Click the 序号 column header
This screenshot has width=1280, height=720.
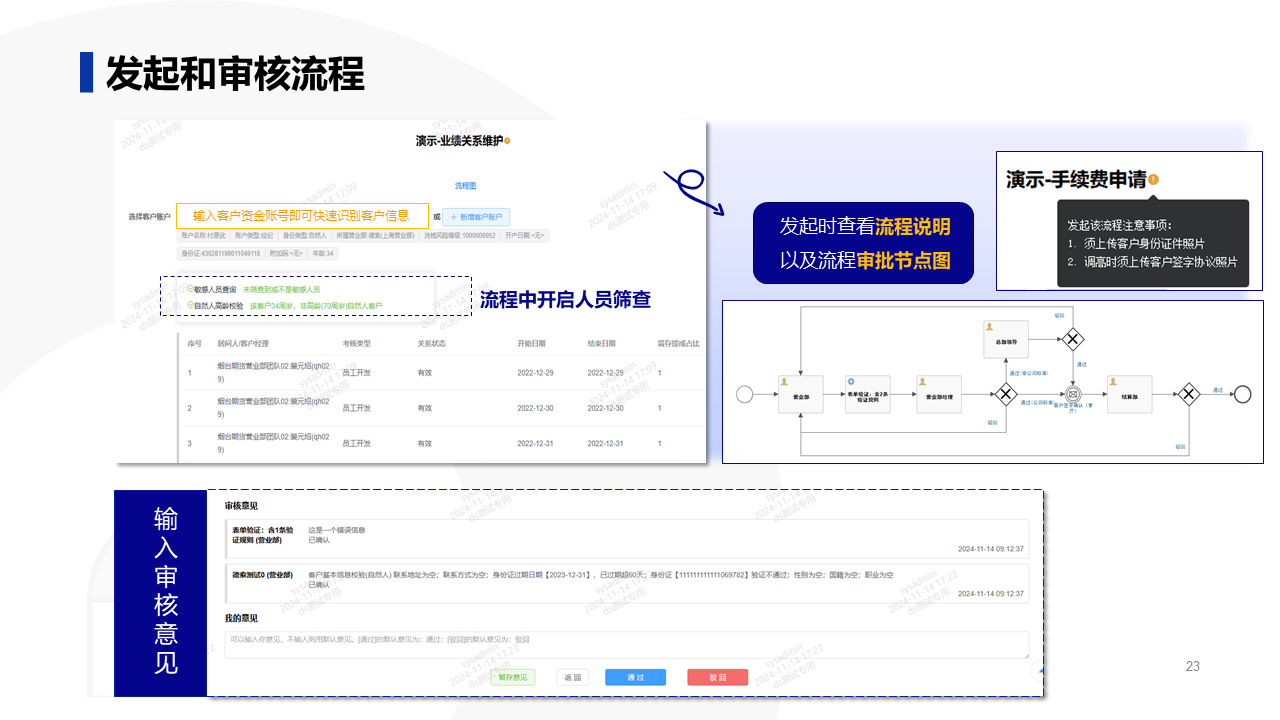tap(194, 343)
